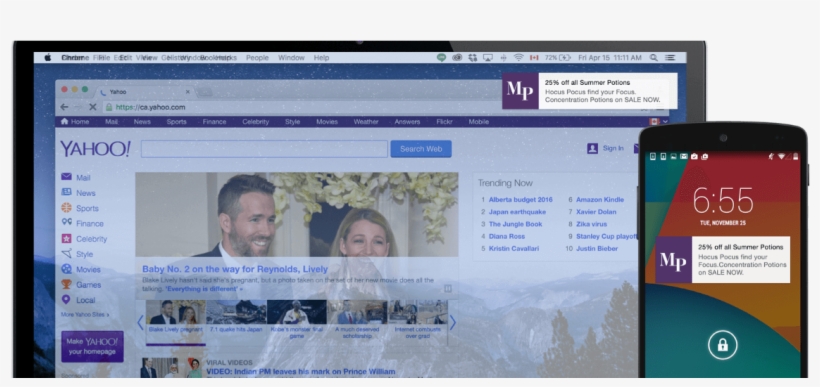Open Weather in the Yahoo navbar
This screenshot has width=820, height=387.
[366, 121]
